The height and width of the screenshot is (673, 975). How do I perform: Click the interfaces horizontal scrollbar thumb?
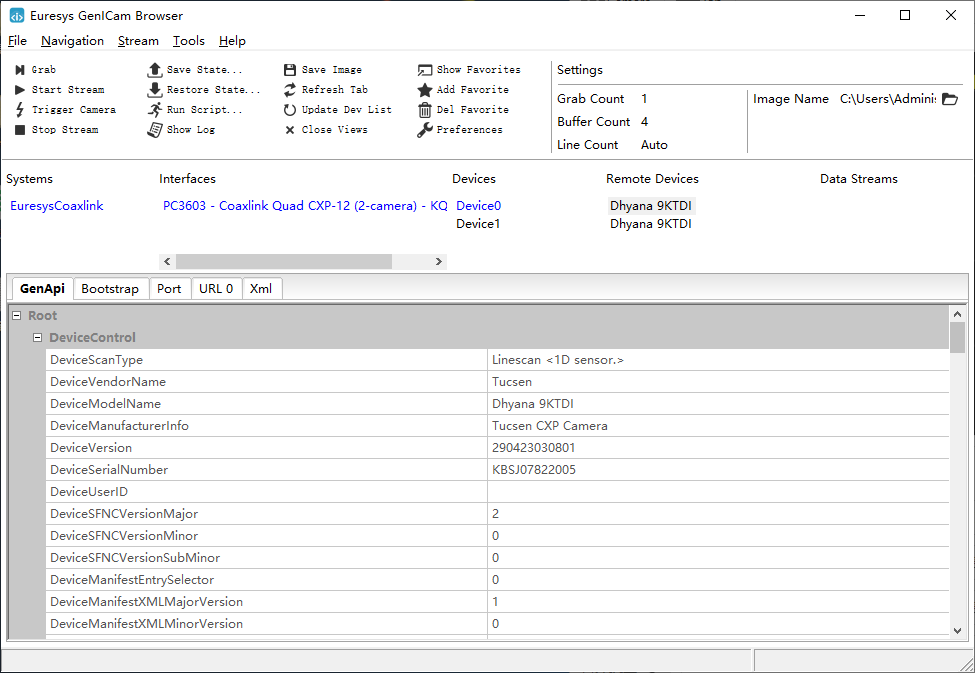(x=284, y=261)
